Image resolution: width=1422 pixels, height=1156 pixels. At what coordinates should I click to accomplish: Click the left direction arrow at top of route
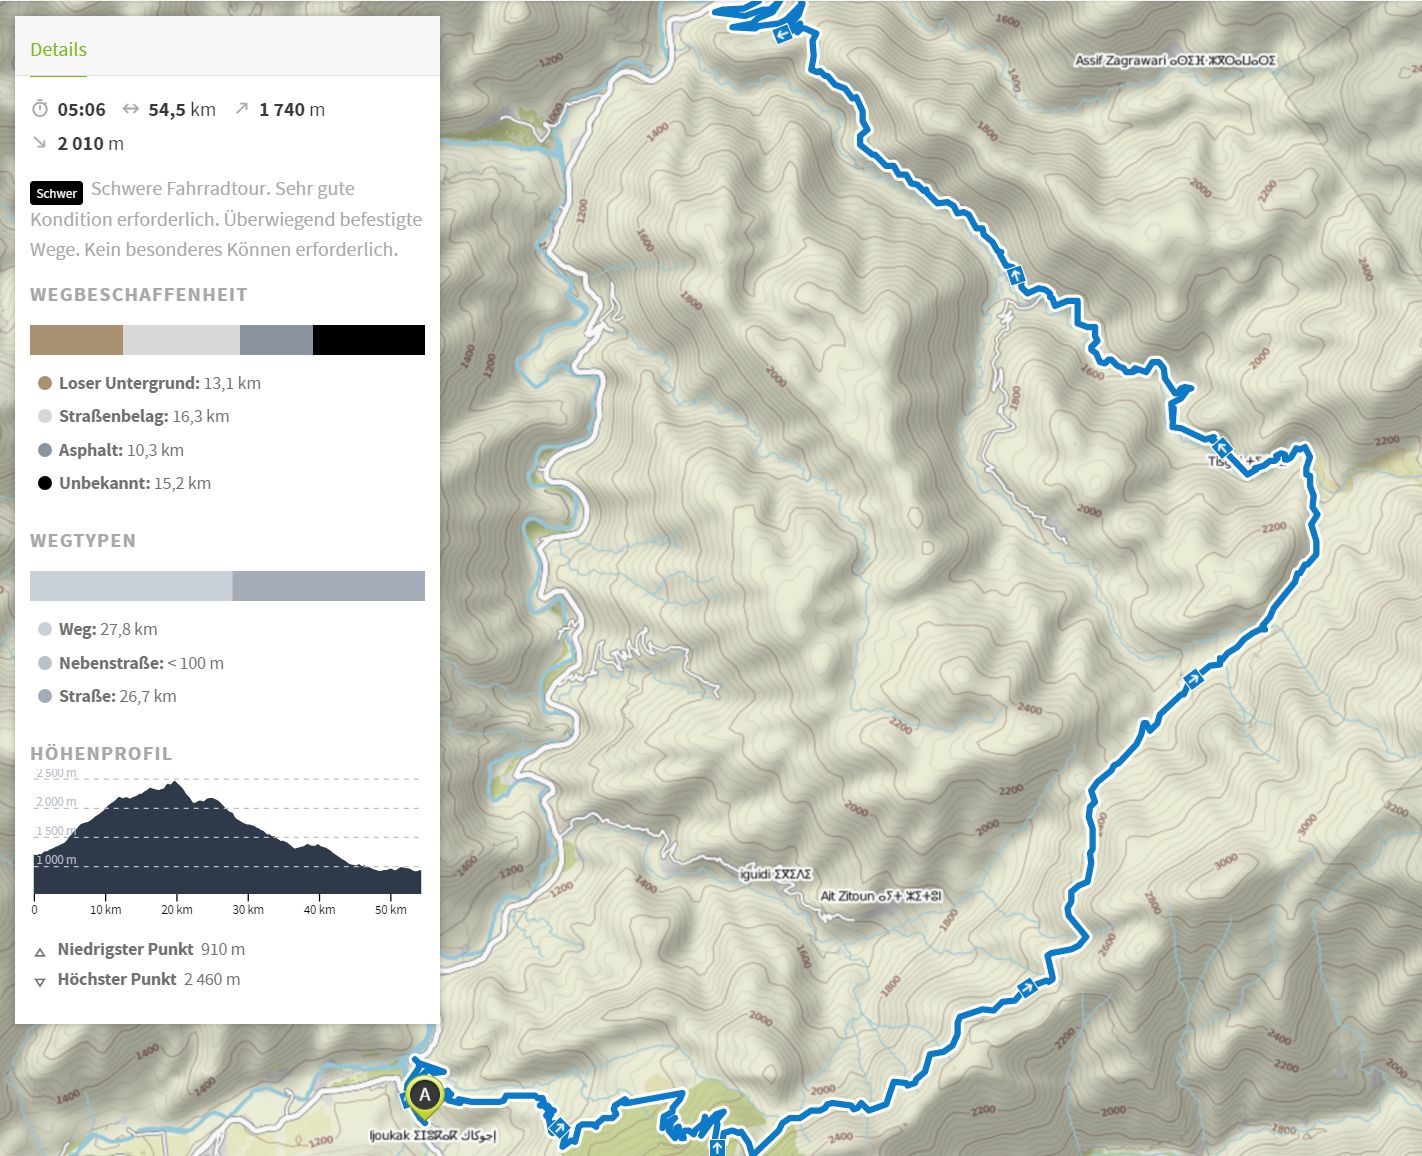tap(783, 34)
